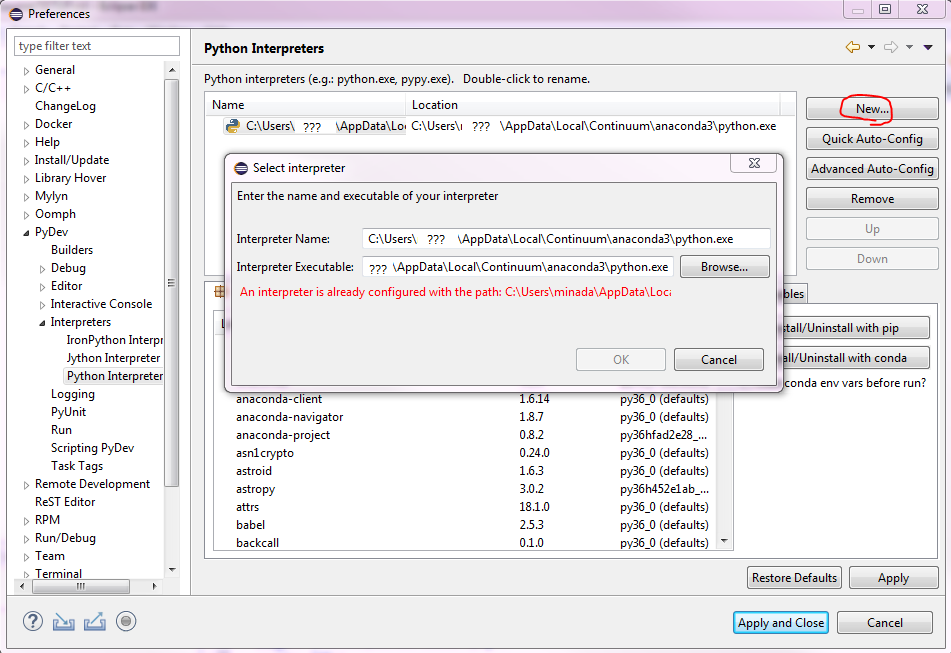Select the Python icon in interpreter row
951x653 pixels.
[233, 126]
